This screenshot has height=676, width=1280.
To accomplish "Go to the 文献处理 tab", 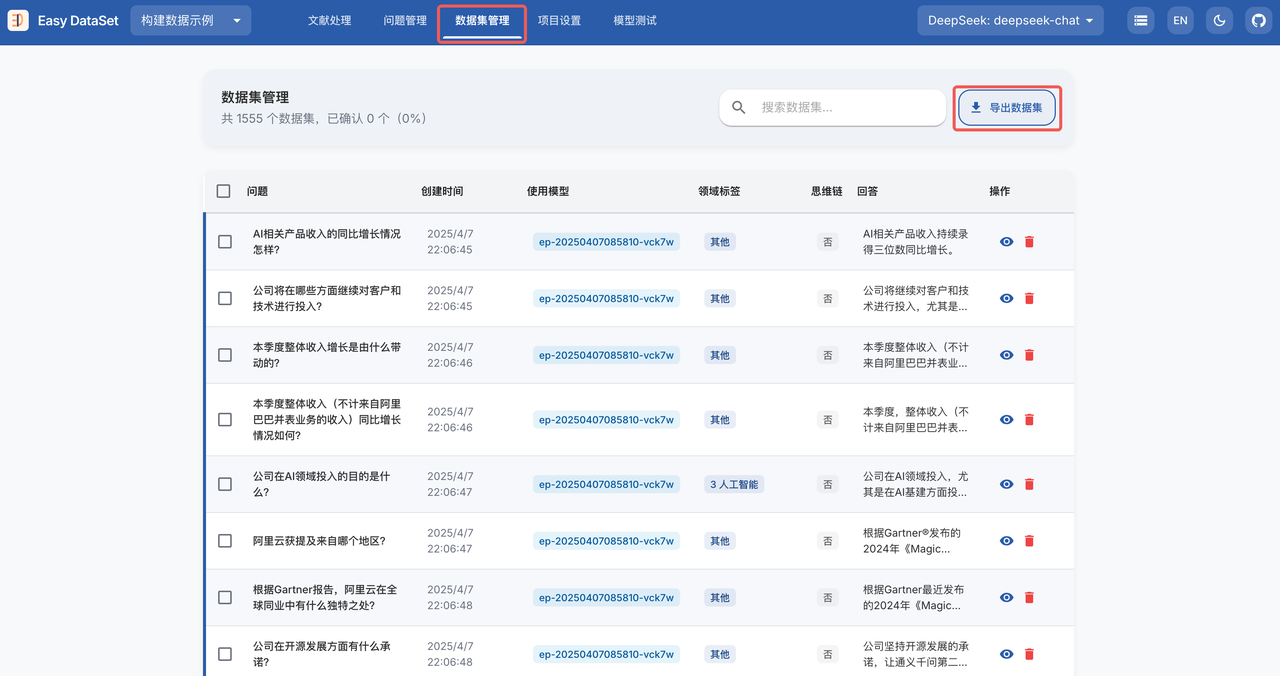I will coord(329,20).
